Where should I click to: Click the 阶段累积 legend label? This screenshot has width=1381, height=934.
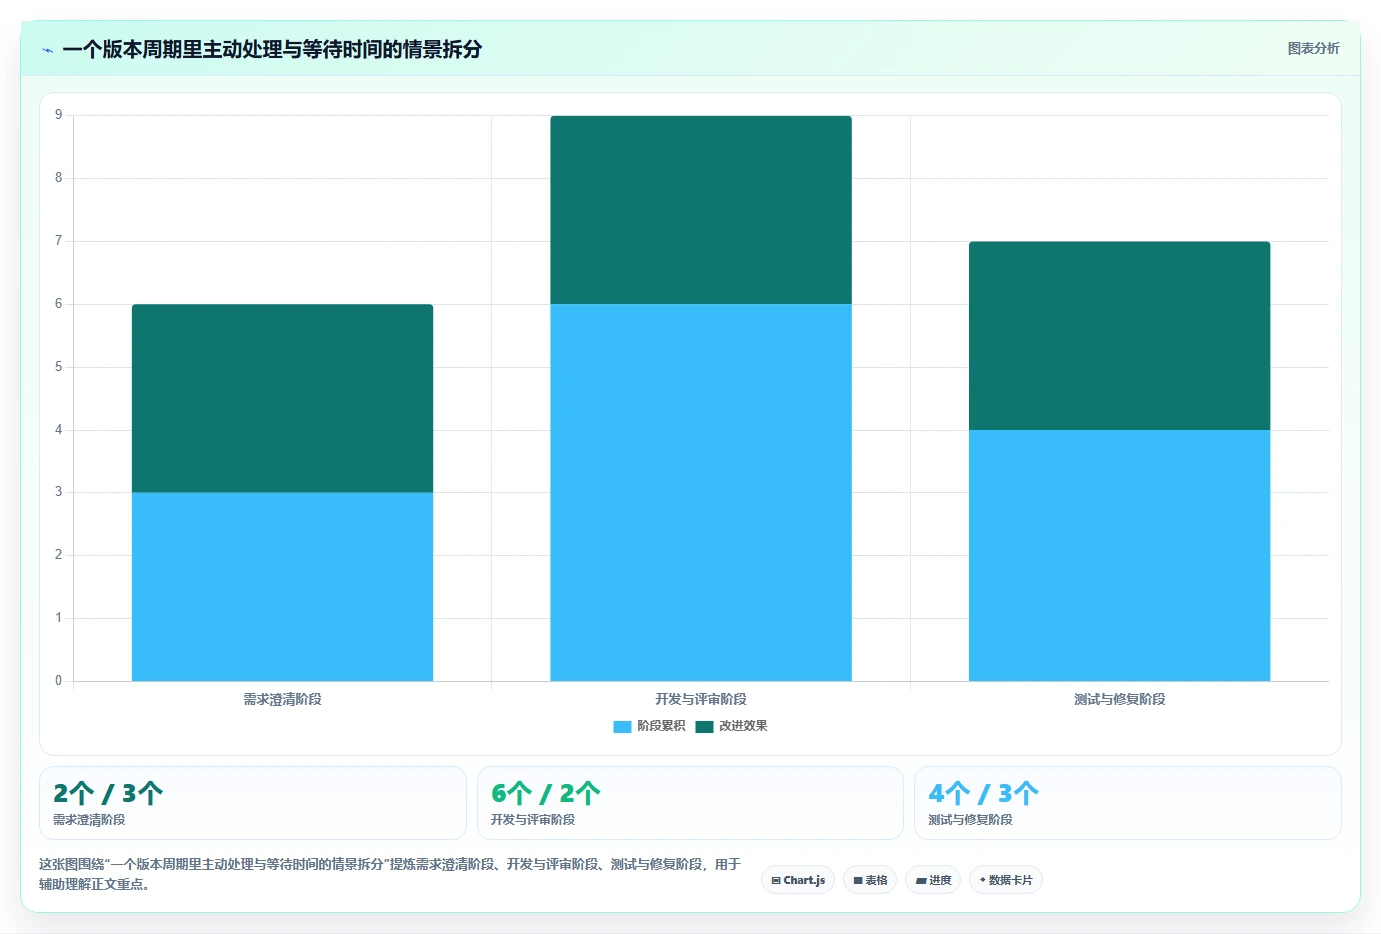(661, 726)
